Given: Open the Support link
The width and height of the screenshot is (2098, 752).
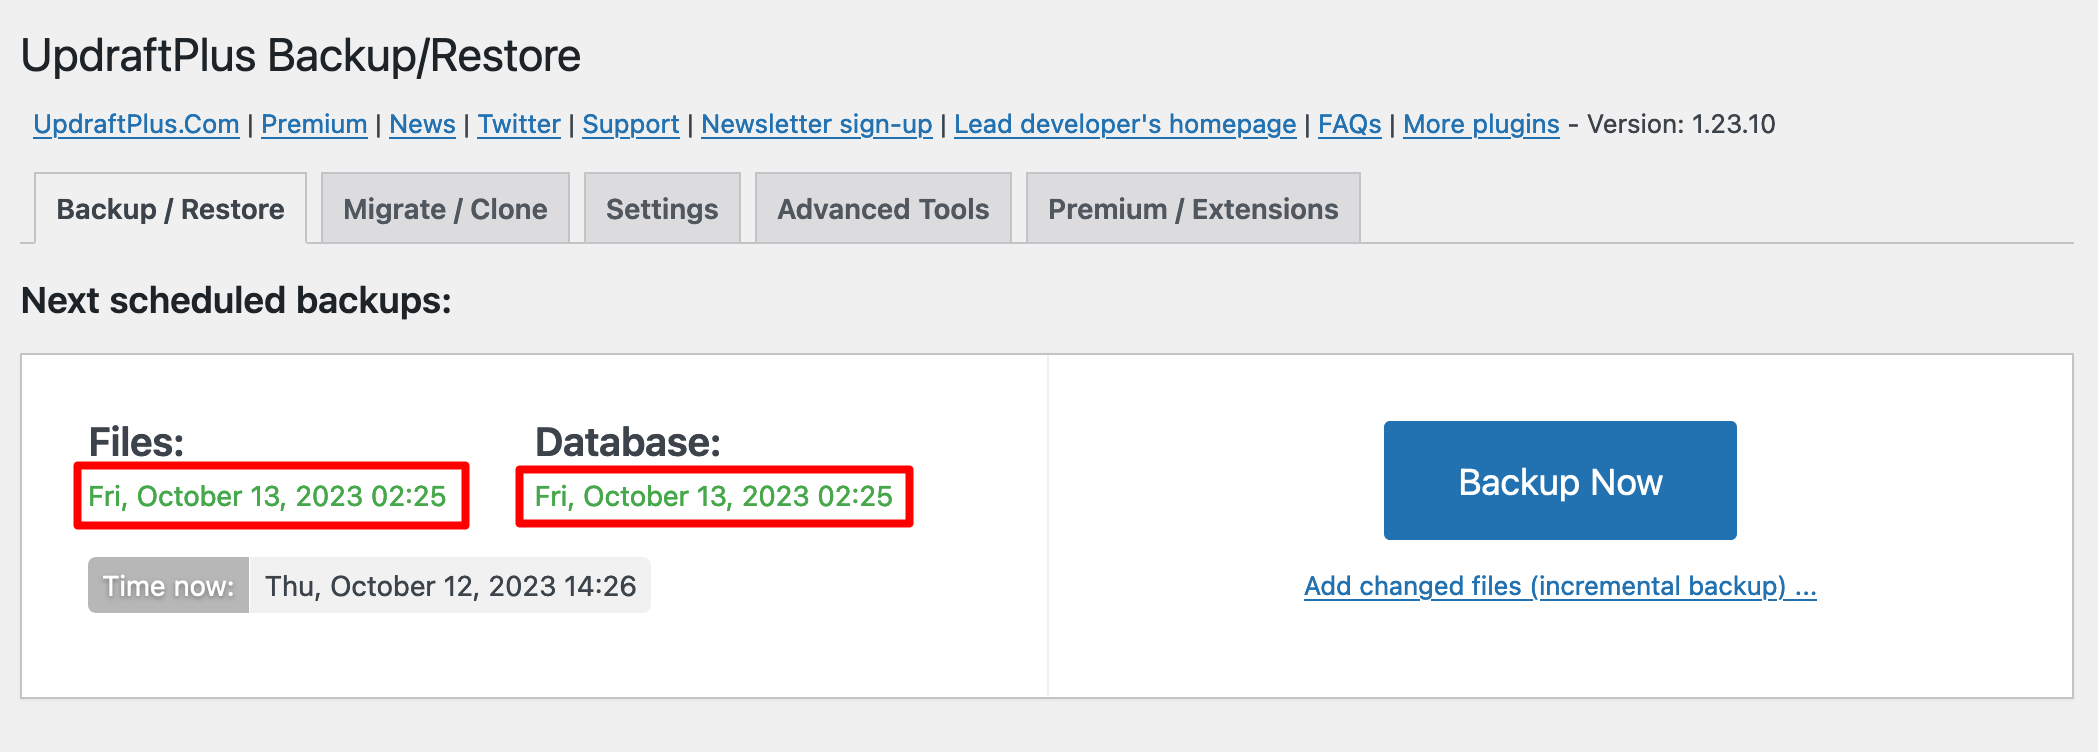Looking at the screenshot, I should pos(631,124).
